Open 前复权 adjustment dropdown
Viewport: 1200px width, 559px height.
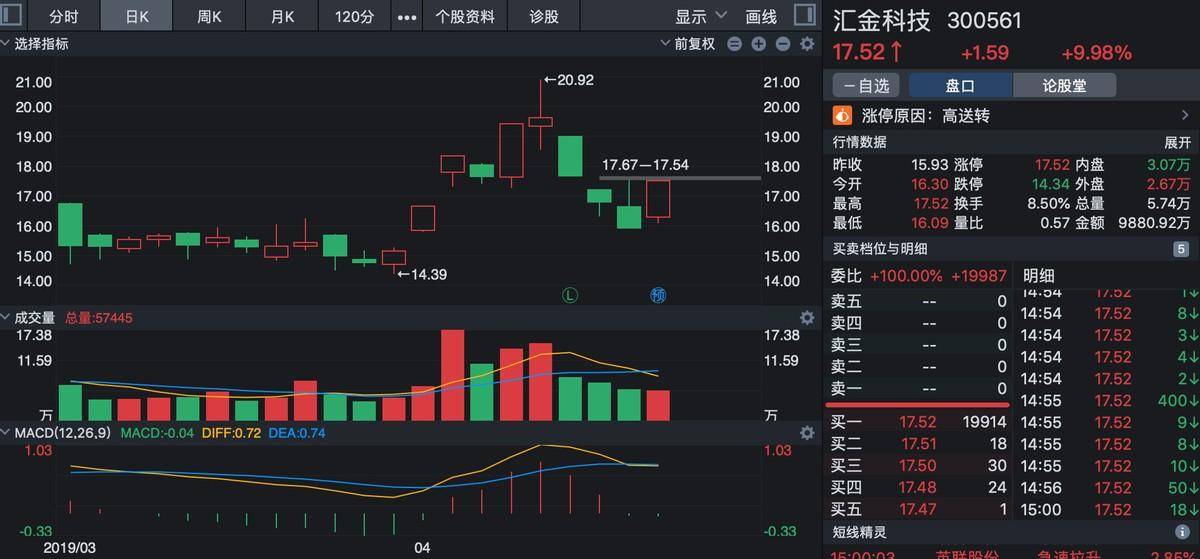tap(688, 44)
